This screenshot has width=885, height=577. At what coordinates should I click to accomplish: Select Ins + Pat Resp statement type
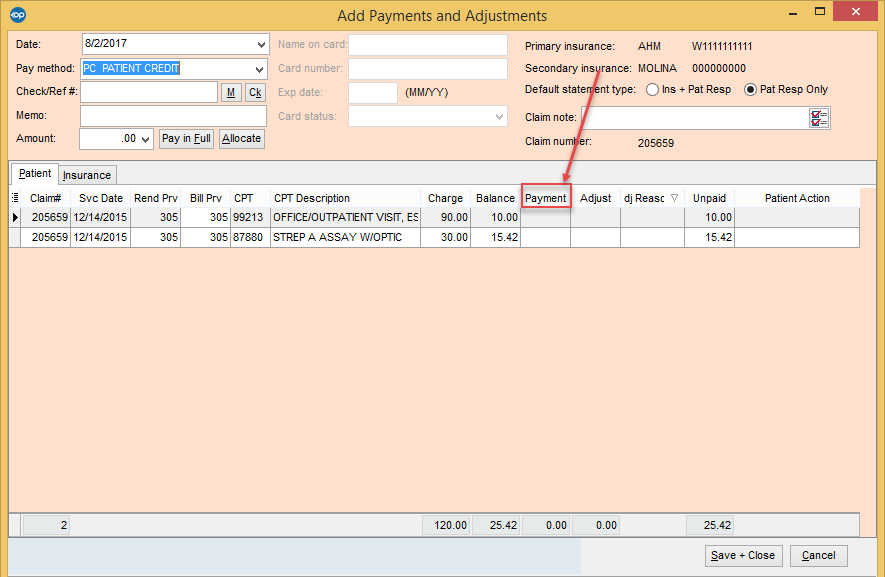pos(652,90)
